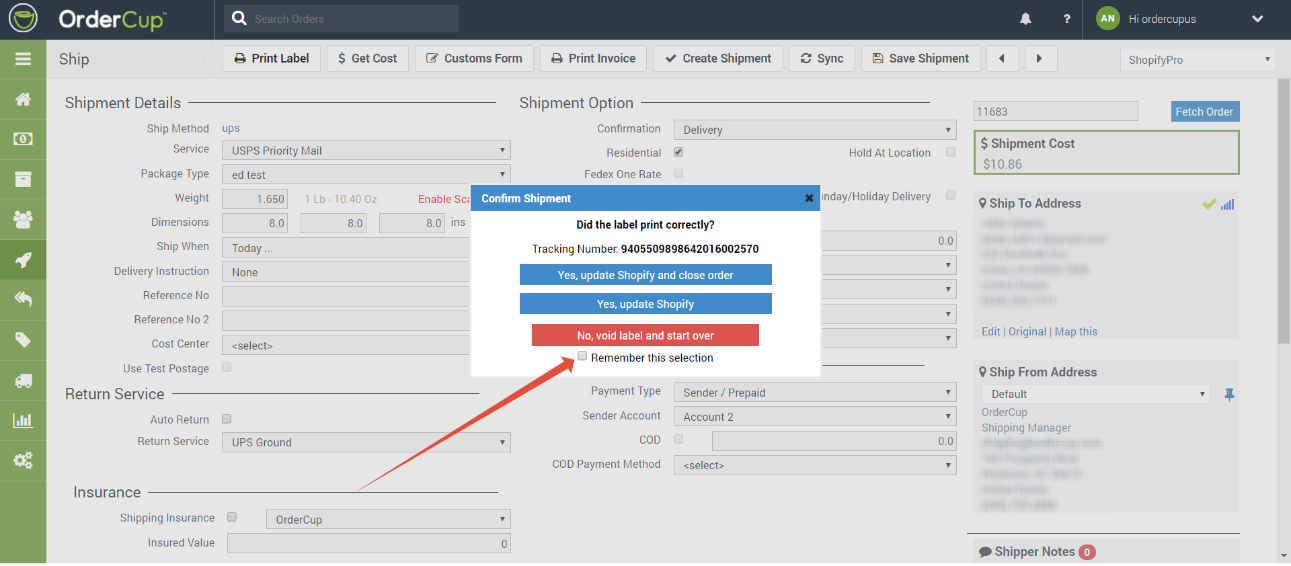Click Print Invoice toolbar button
The width and height of the screenshot is (1291, 566).
tap(594, 59)
